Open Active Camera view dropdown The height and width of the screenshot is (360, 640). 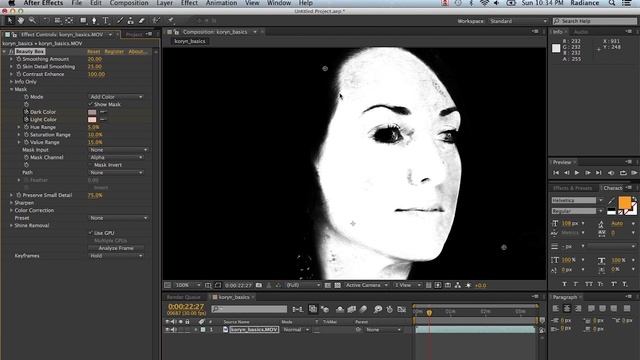point(366,285)
